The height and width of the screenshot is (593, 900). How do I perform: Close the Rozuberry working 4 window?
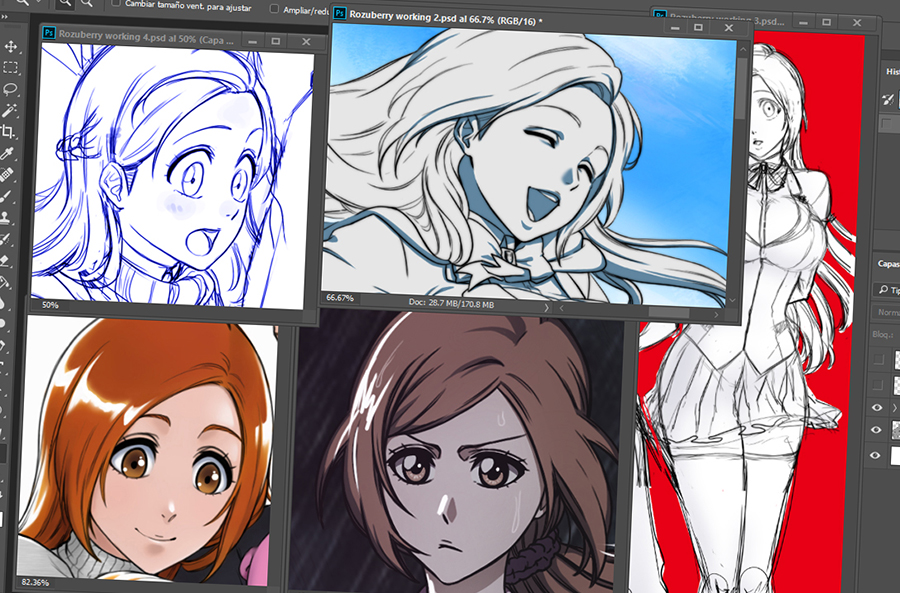tap(306, 42)
